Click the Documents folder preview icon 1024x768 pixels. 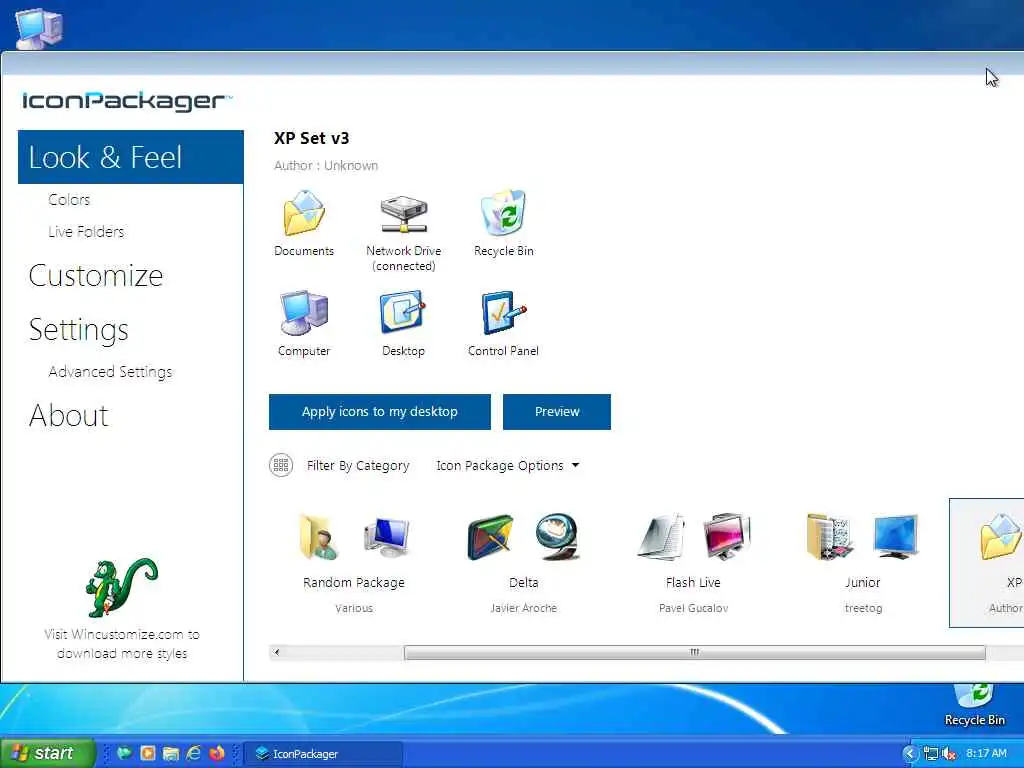304,214
